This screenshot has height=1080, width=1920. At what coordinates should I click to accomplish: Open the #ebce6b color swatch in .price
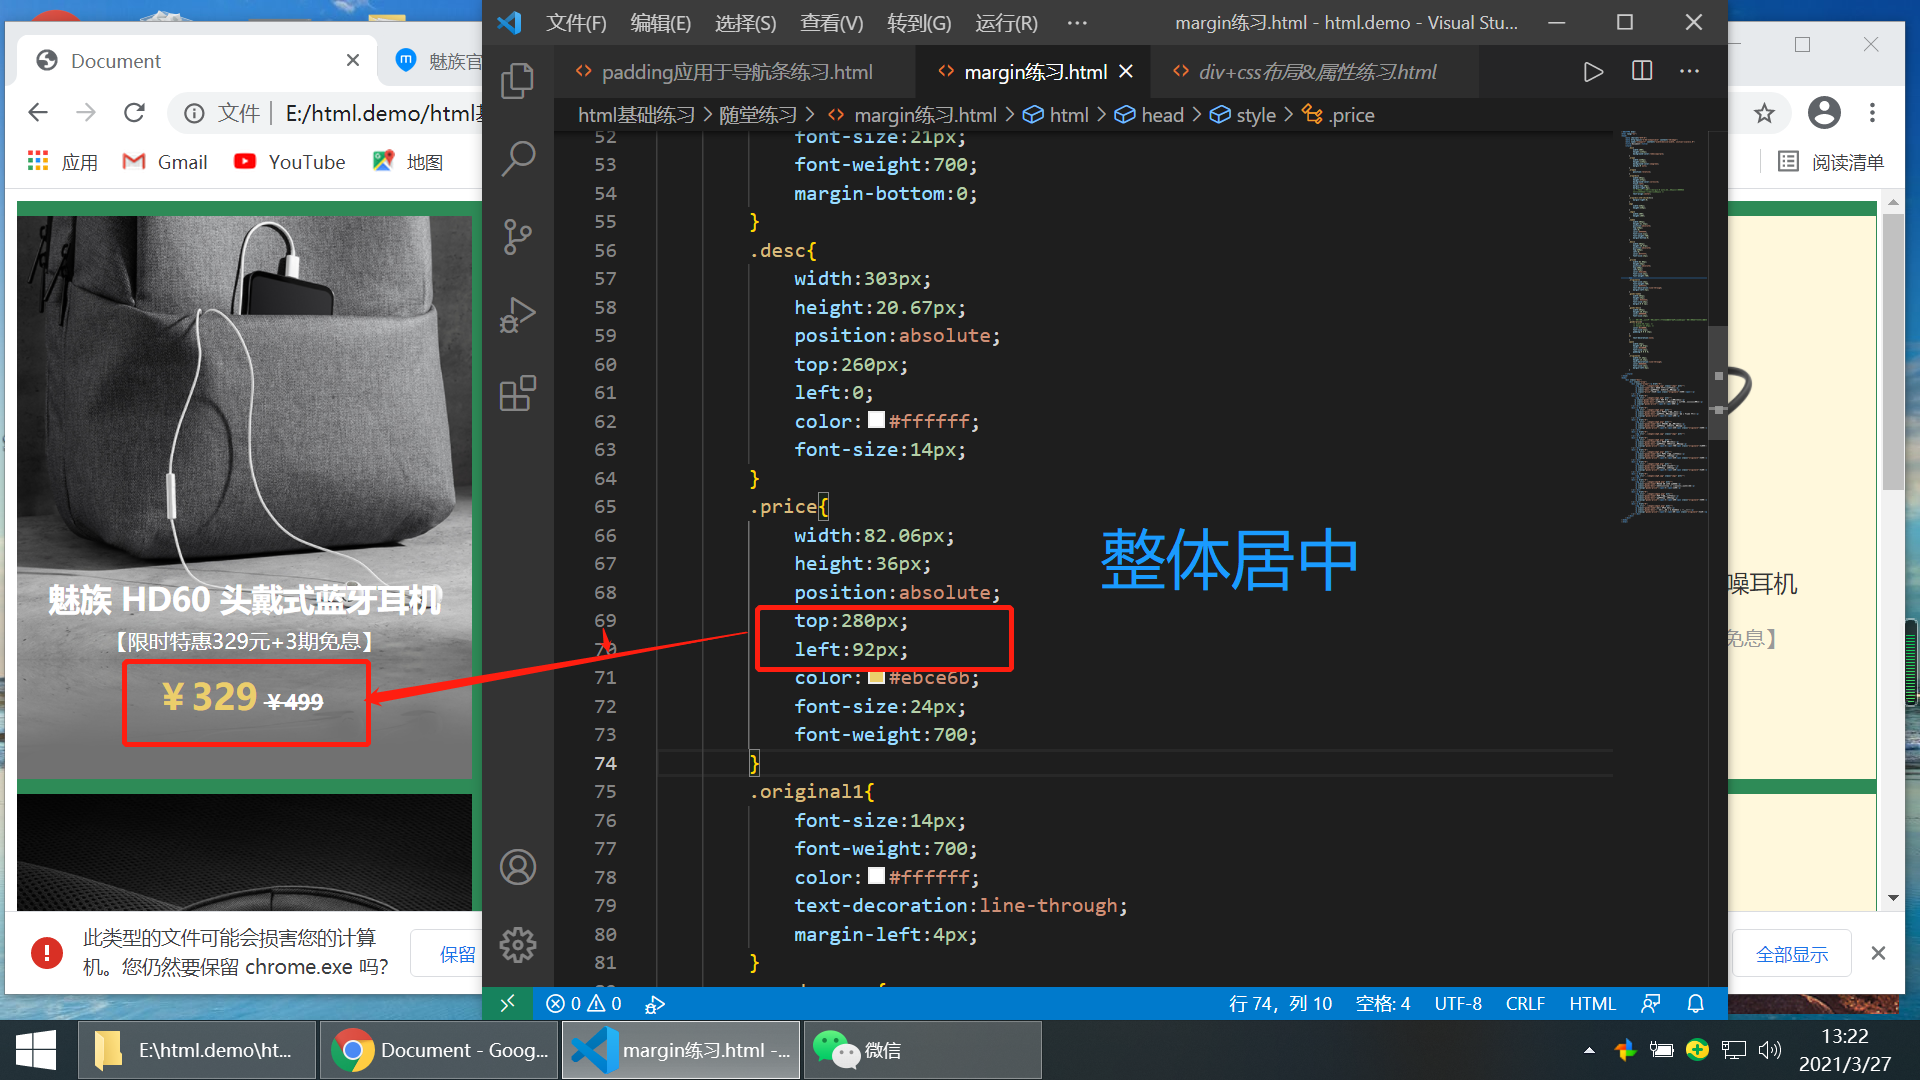click(x=876, y=677)
